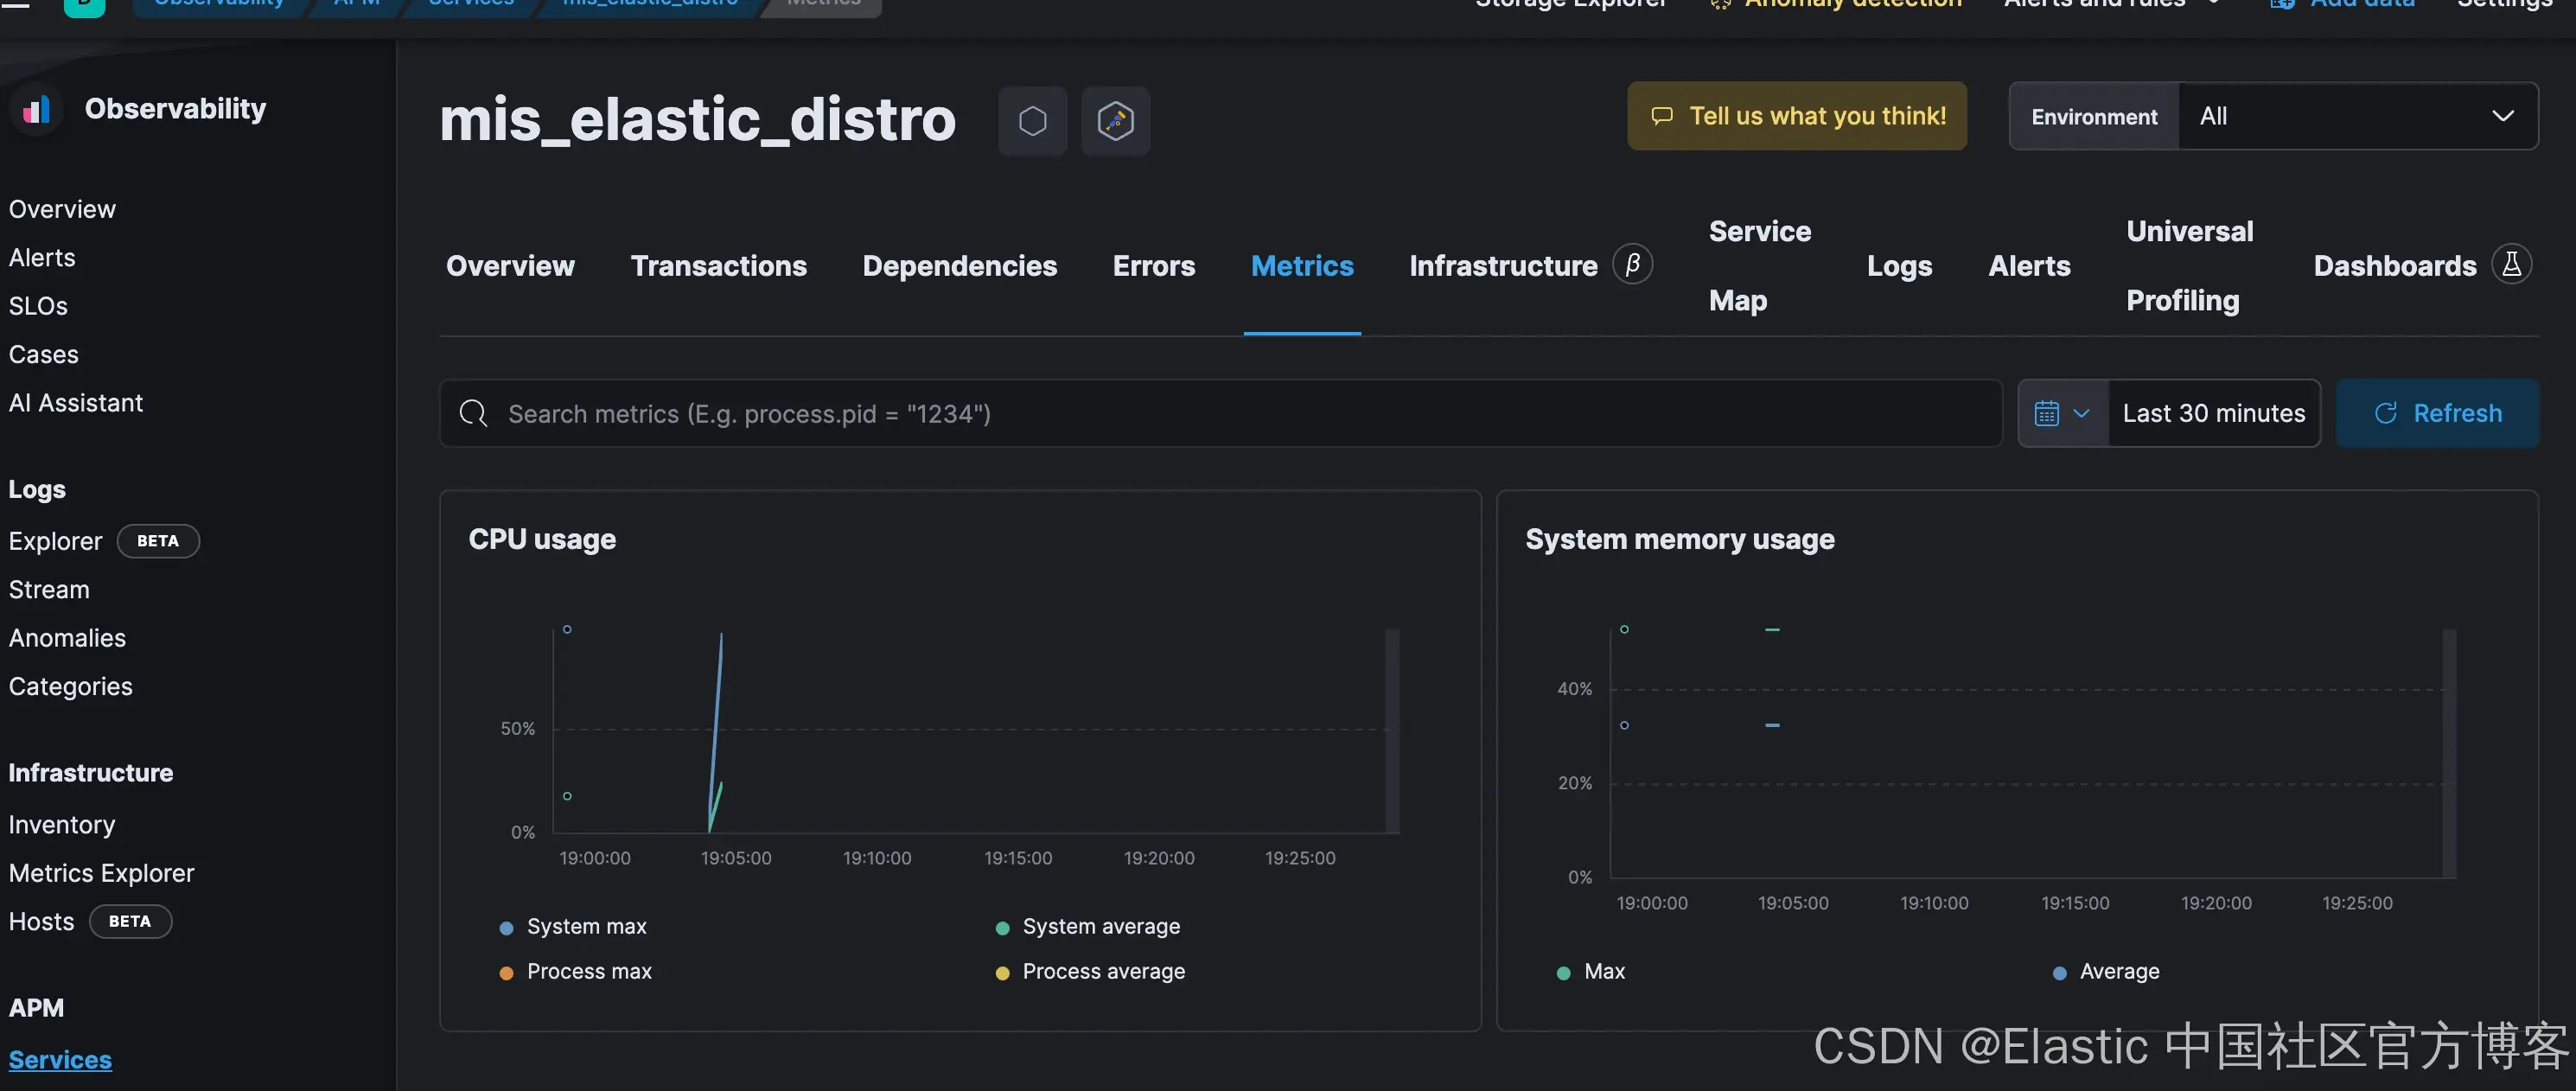Image resolution: width=2576 pixels, height=1091 pixels.
Task: Click the magnifier icon in metrics search
Action: pos(473,413)
